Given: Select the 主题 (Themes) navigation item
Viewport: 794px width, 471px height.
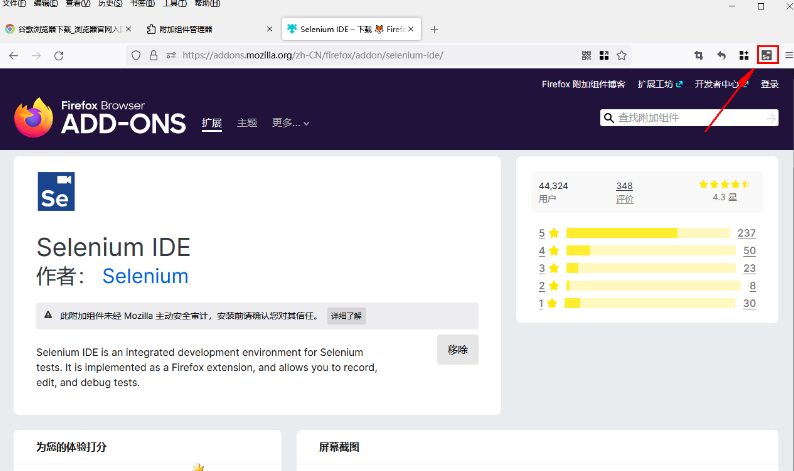Looking at the screenshot, I should point(247,123).
